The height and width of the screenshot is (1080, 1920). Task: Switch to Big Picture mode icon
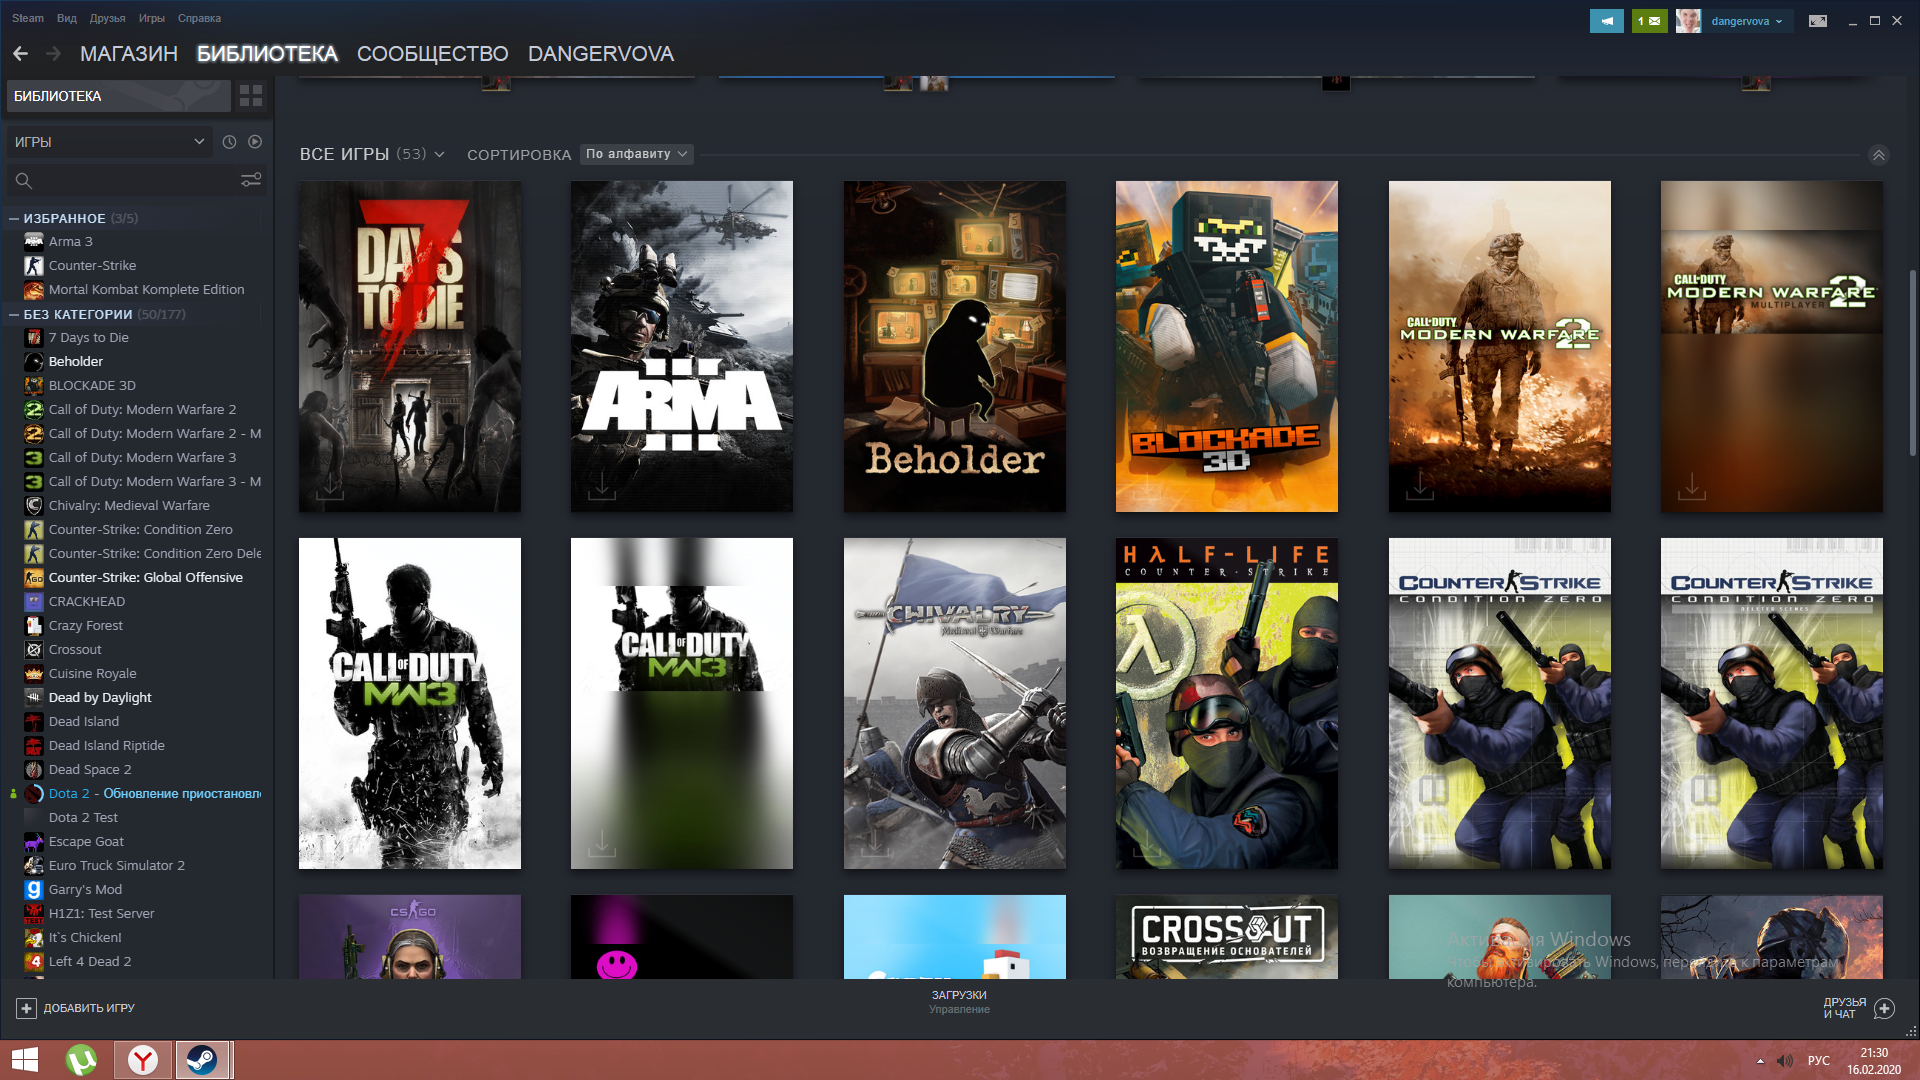click(x=1818, y=21)
